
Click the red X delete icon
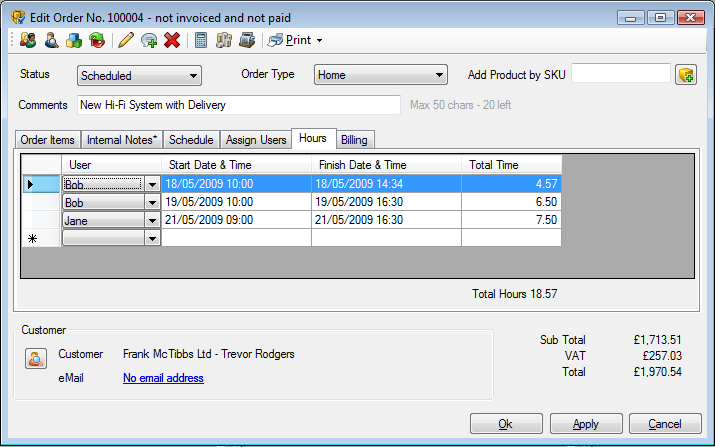pyautogui.click(x=172, y=41)
